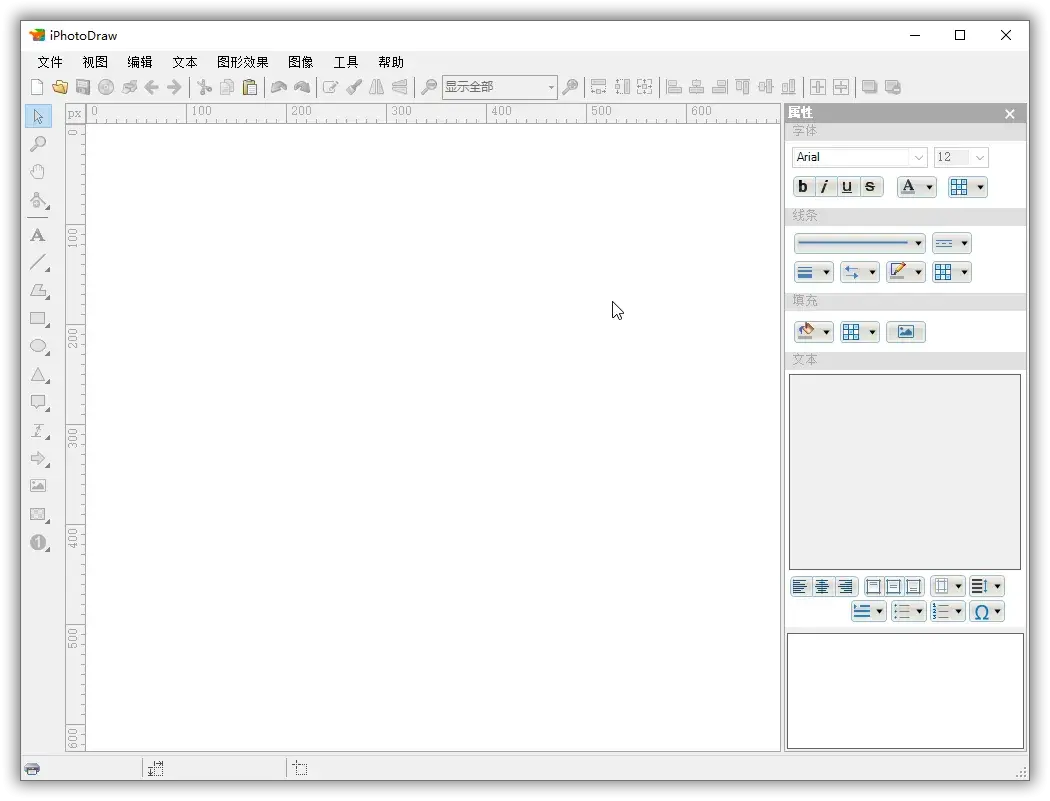Click the insert image tool in toolbox

38,486
